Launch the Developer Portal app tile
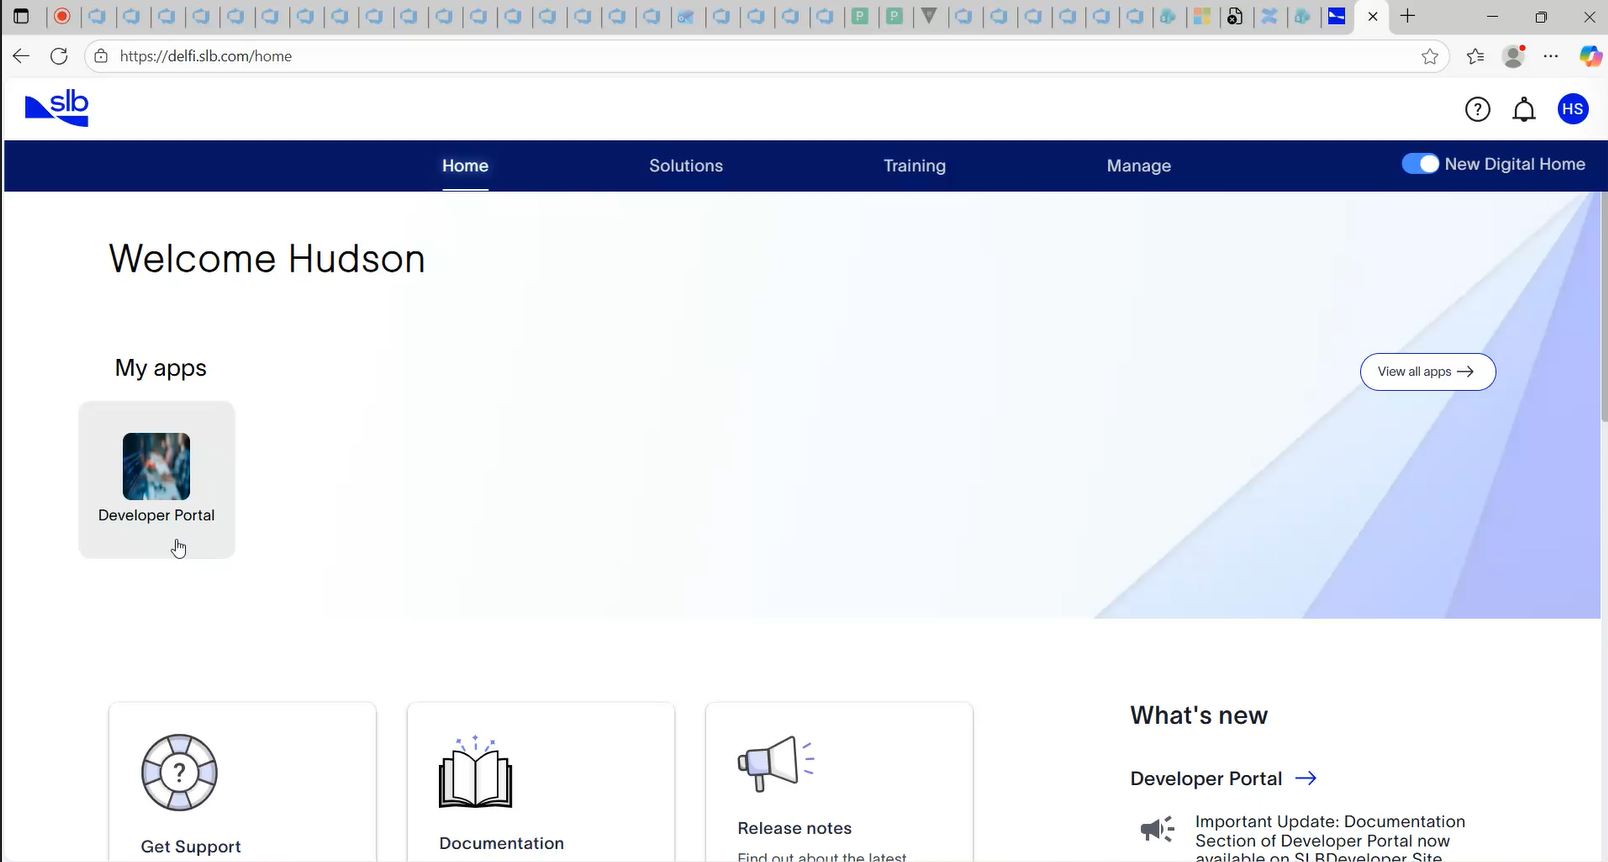Image resolution: width=1608 pixels, height=862 pixels. pos(157,480)
